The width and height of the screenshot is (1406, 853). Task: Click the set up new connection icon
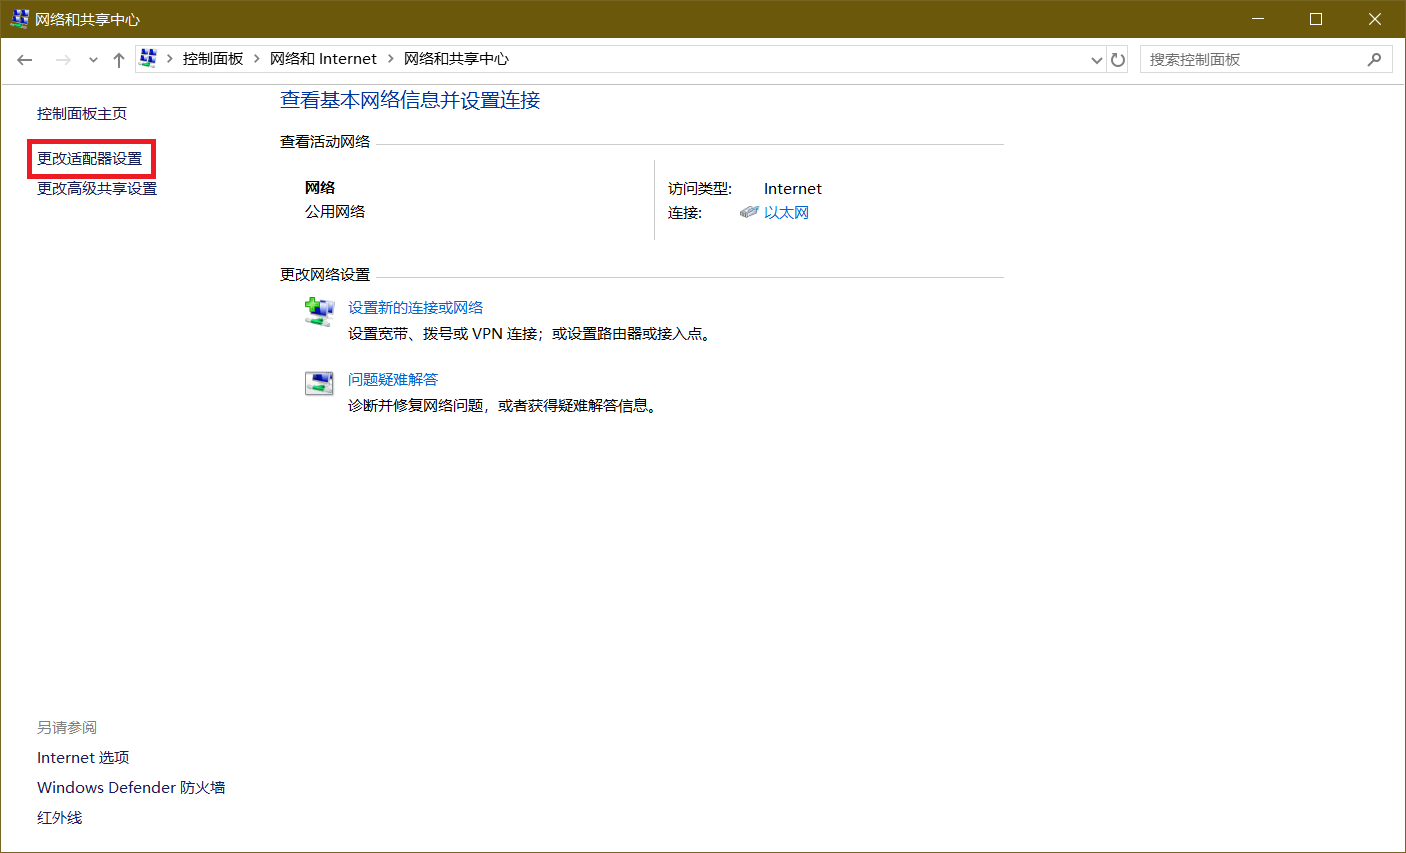tap(319, 312)
